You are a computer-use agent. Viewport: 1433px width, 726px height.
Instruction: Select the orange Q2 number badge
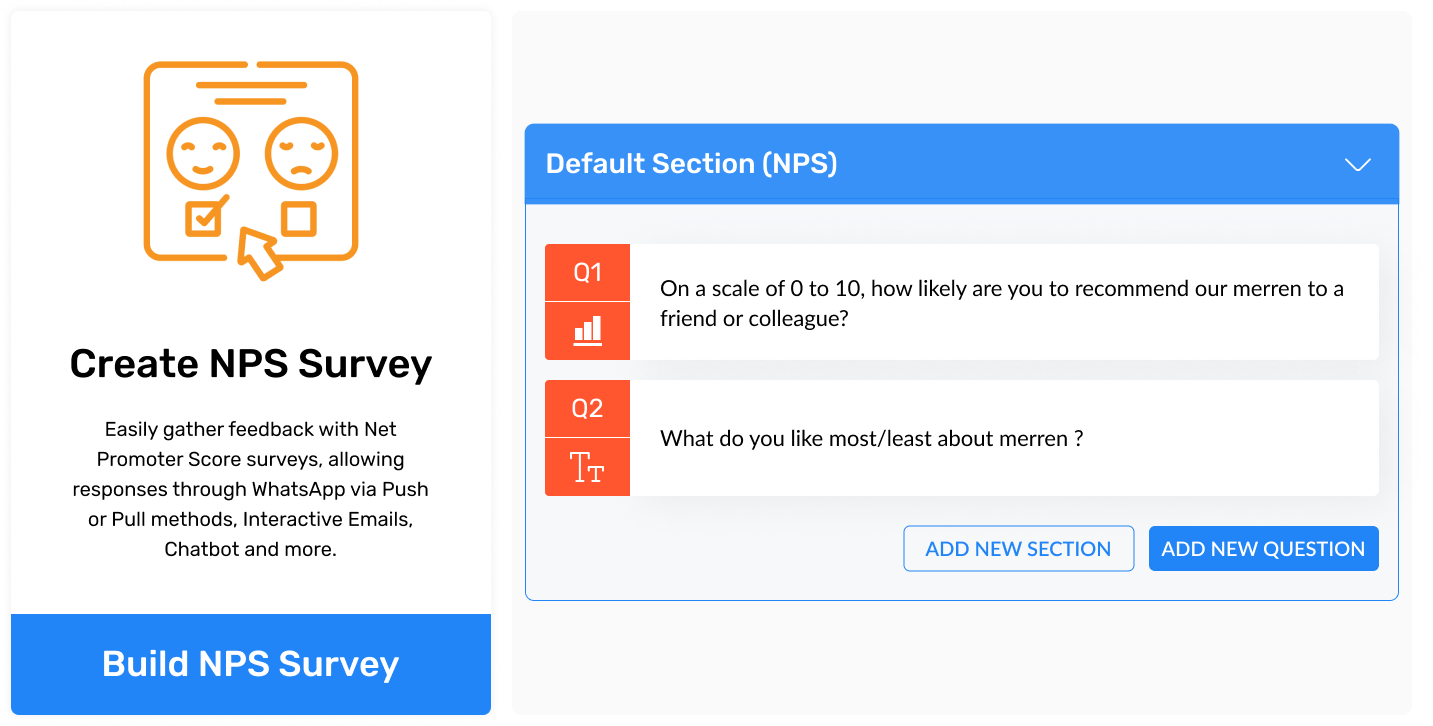[x=587, y=409]
